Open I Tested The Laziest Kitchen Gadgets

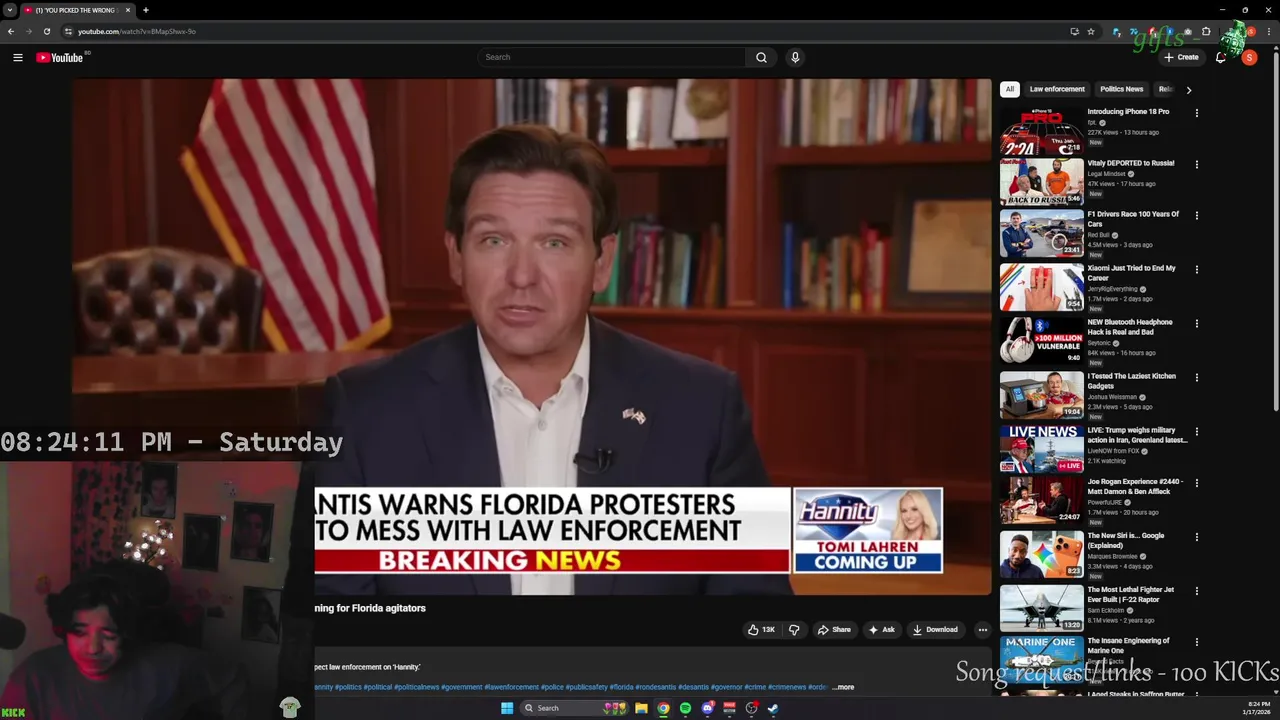(1134, 381)
